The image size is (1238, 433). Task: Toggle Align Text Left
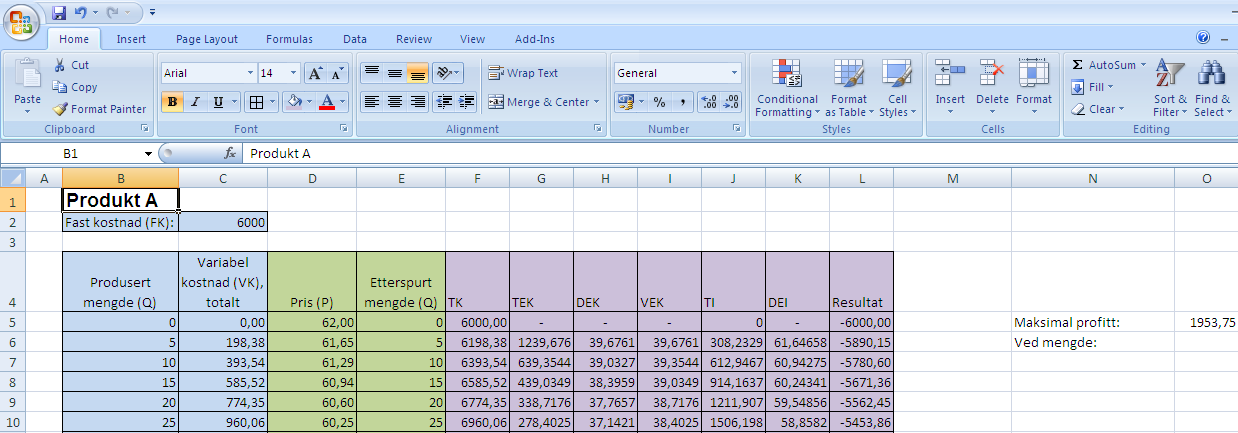(x=371, y=102)
